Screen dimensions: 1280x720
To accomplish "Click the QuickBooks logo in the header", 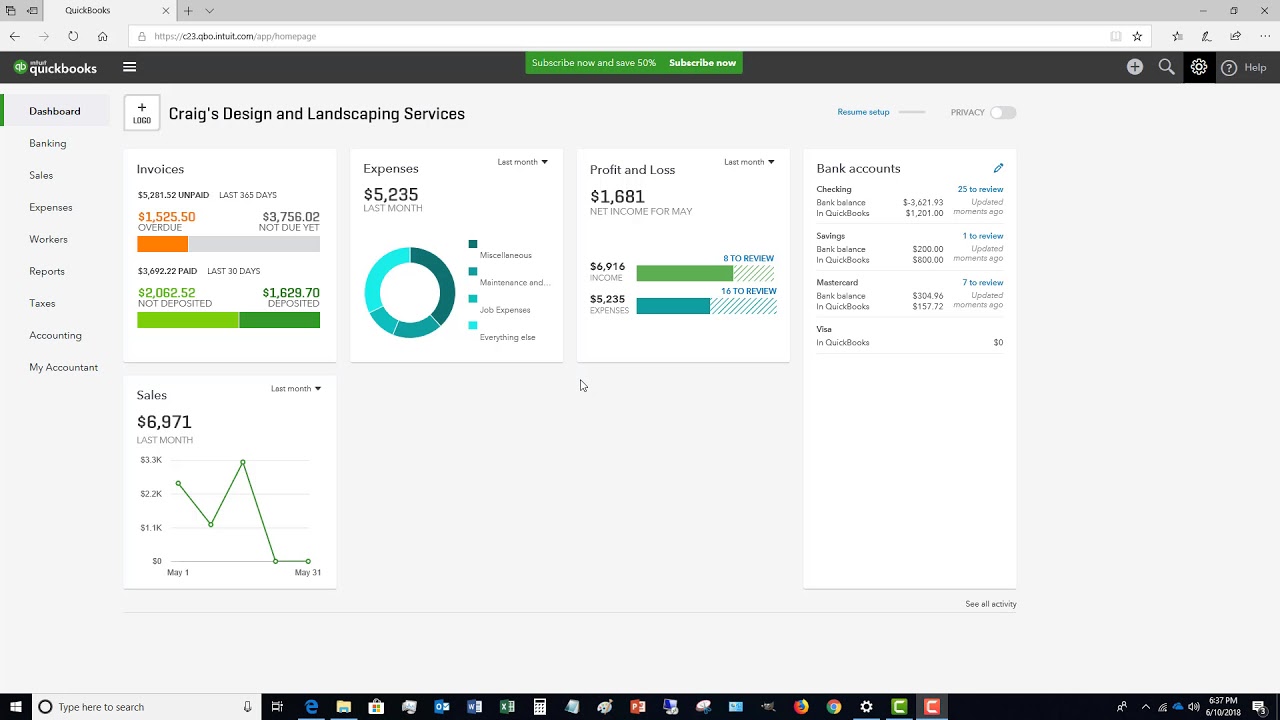I will coord(55,68).
